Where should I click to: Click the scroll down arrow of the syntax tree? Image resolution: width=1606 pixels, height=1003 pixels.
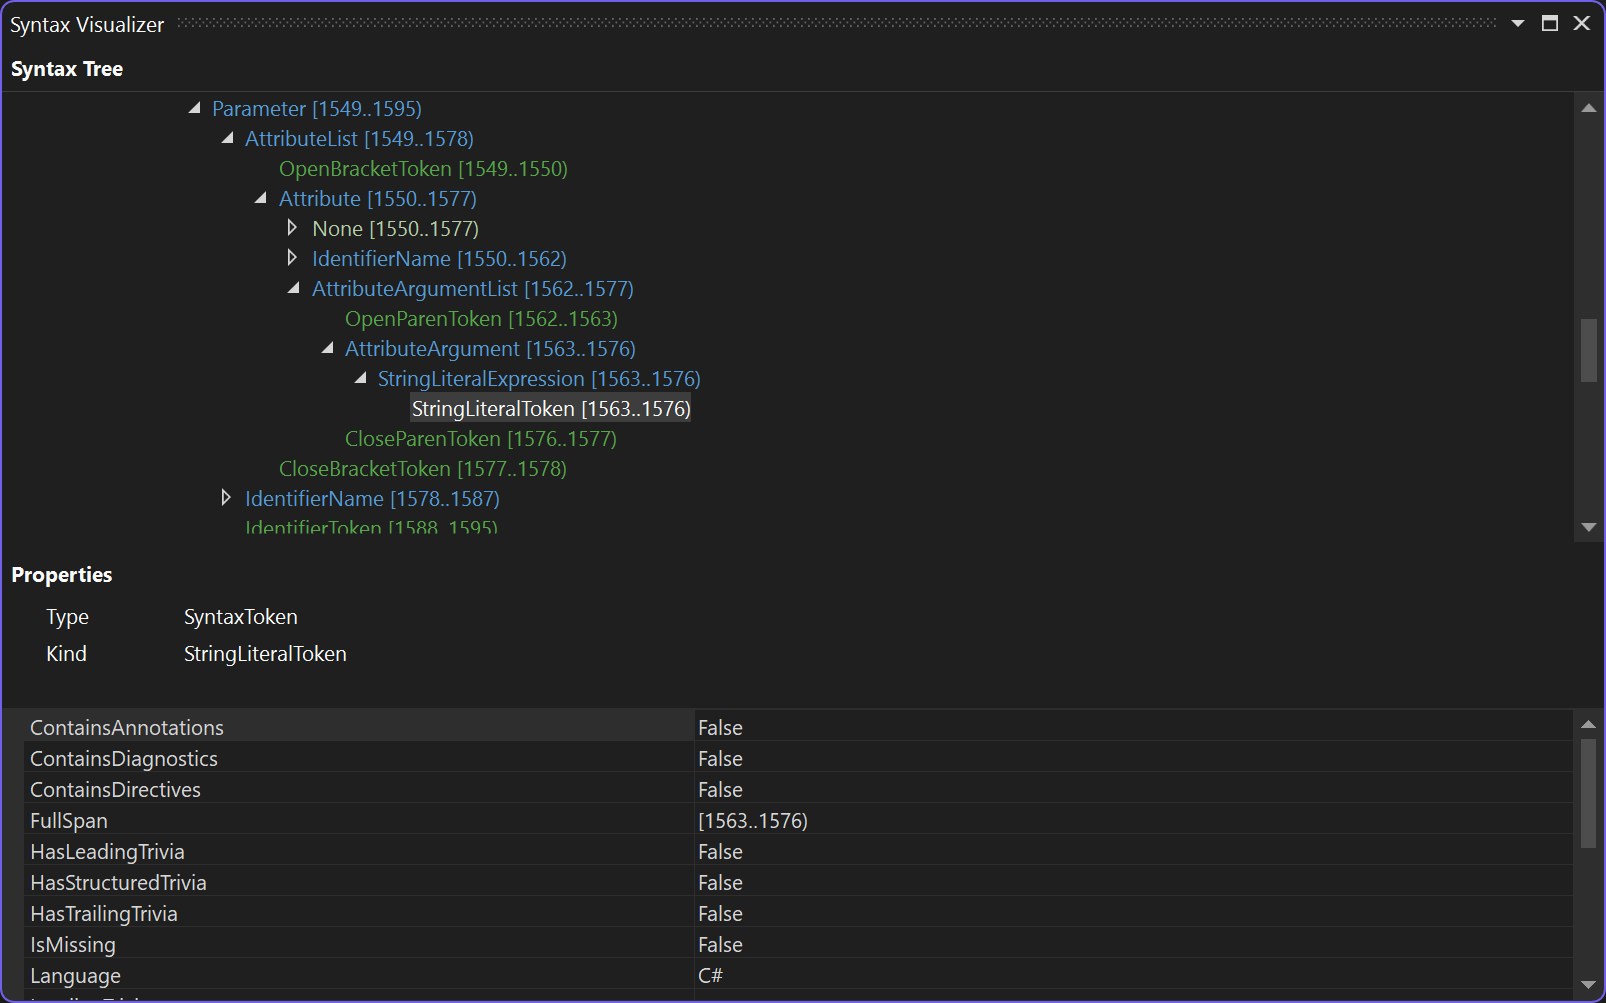1589,525
